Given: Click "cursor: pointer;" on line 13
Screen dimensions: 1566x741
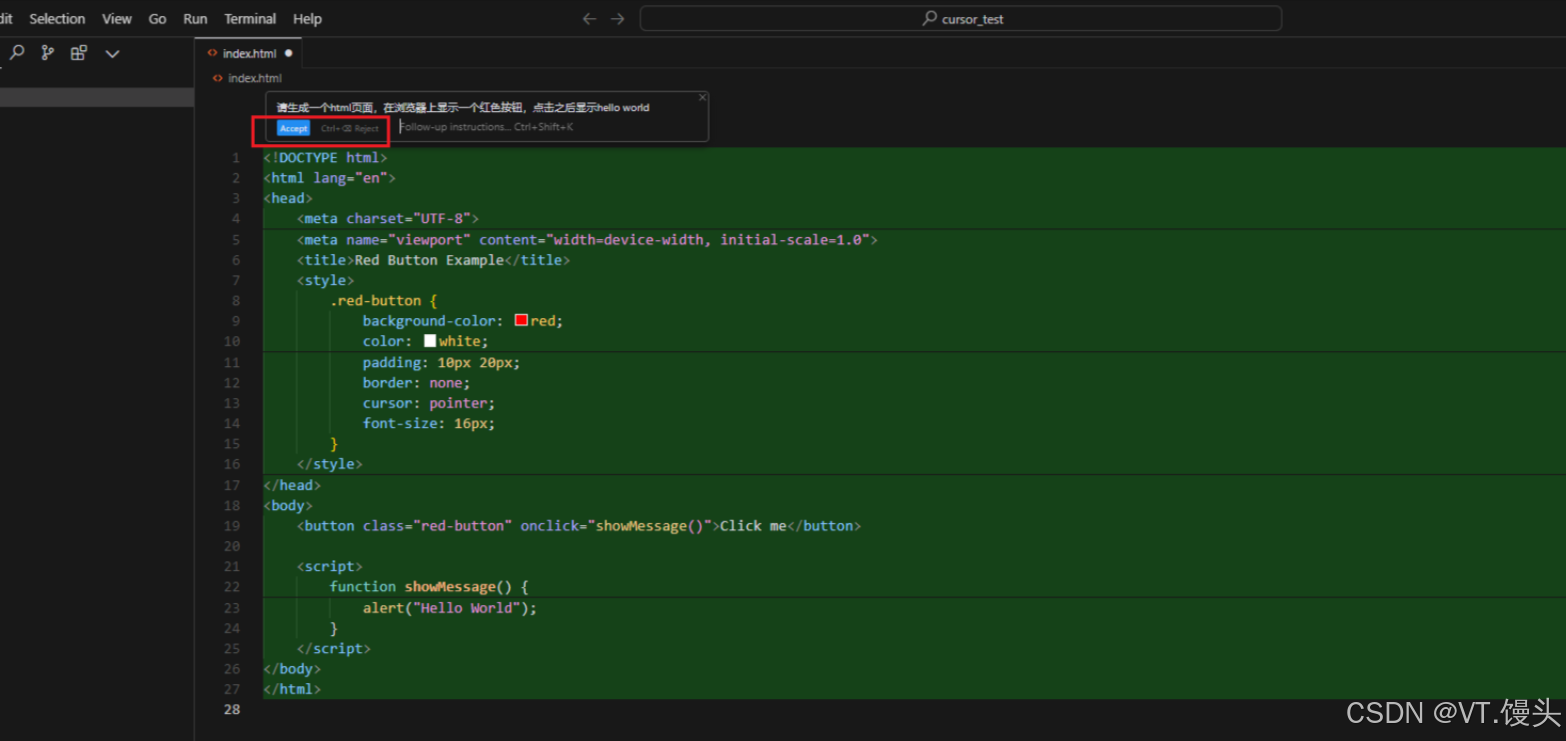Looking at the screenshot, I should point(429,403).
